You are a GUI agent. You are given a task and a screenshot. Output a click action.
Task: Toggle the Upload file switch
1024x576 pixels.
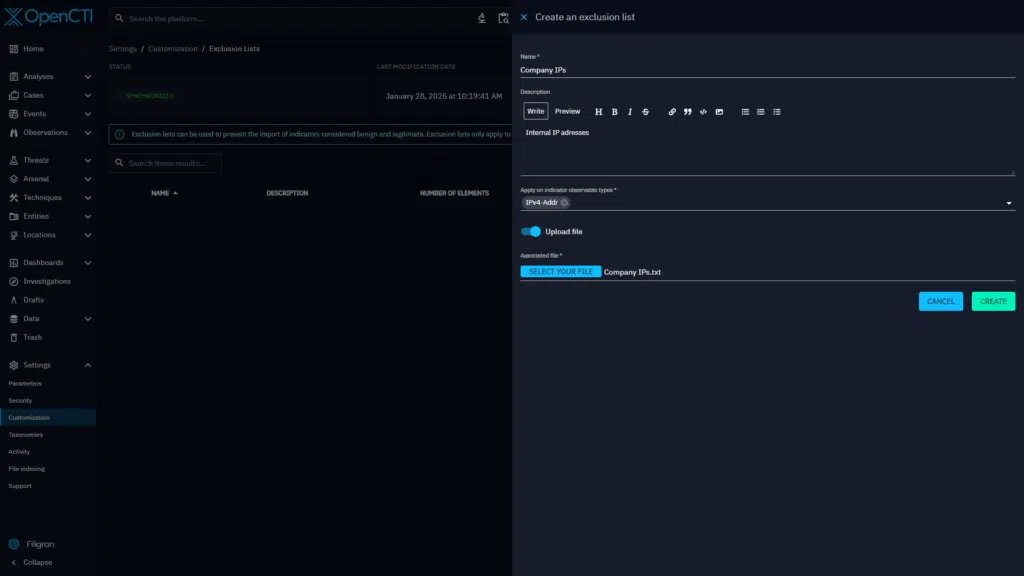pos(531,231)
